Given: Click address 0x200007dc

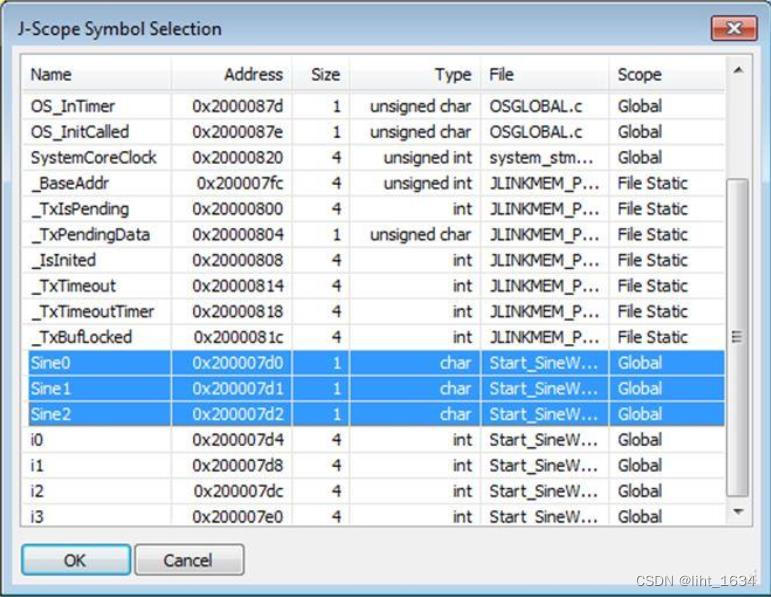Looking at the screenshot, I should 238,491.
